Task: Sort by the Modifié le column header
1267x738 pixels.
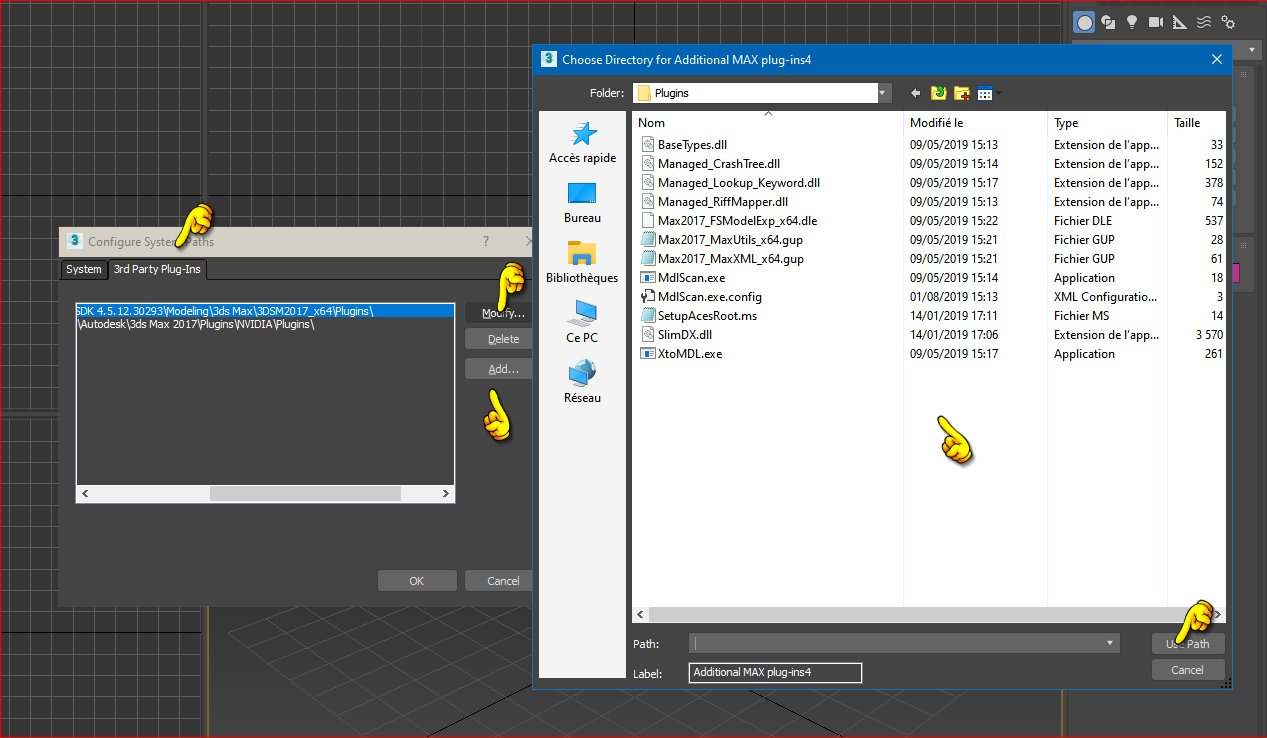Action: [x=975, y=123]
